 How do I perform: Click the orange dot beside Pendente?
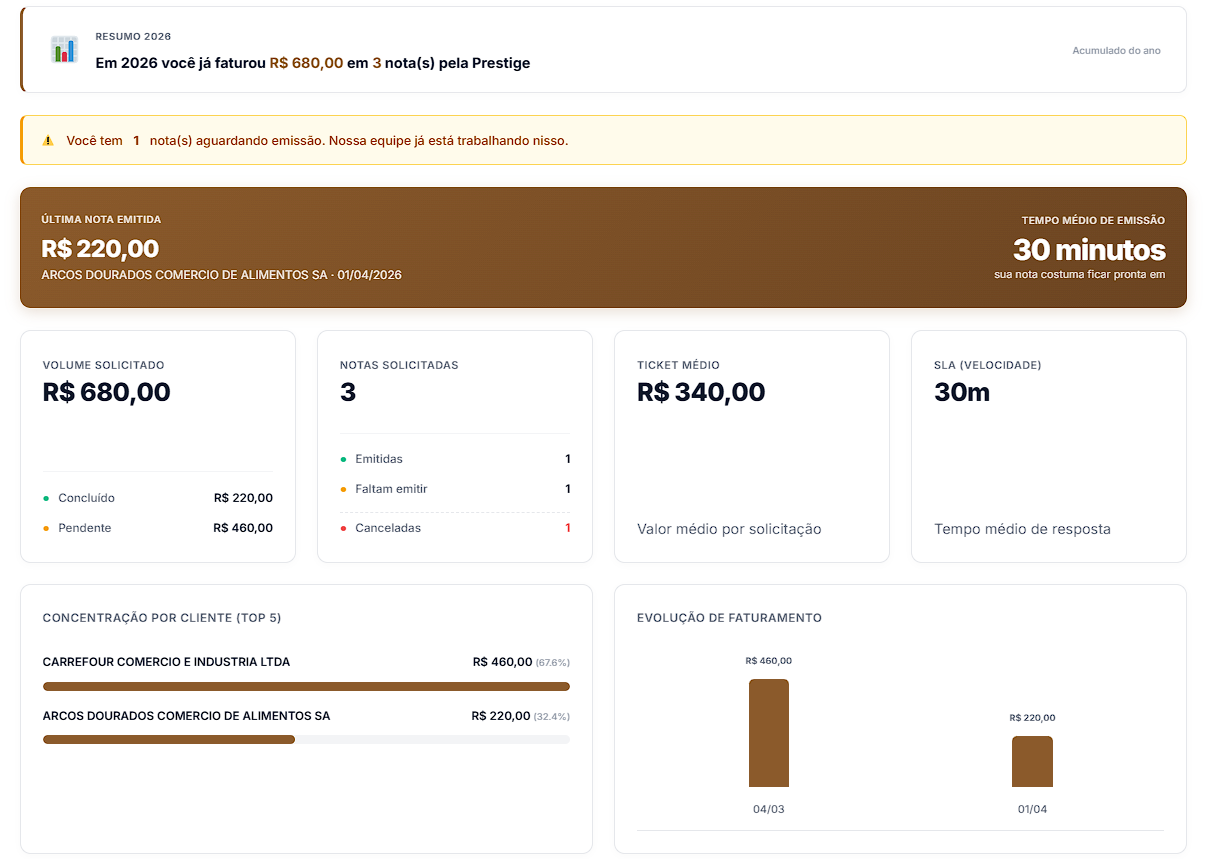coord(46,528)
